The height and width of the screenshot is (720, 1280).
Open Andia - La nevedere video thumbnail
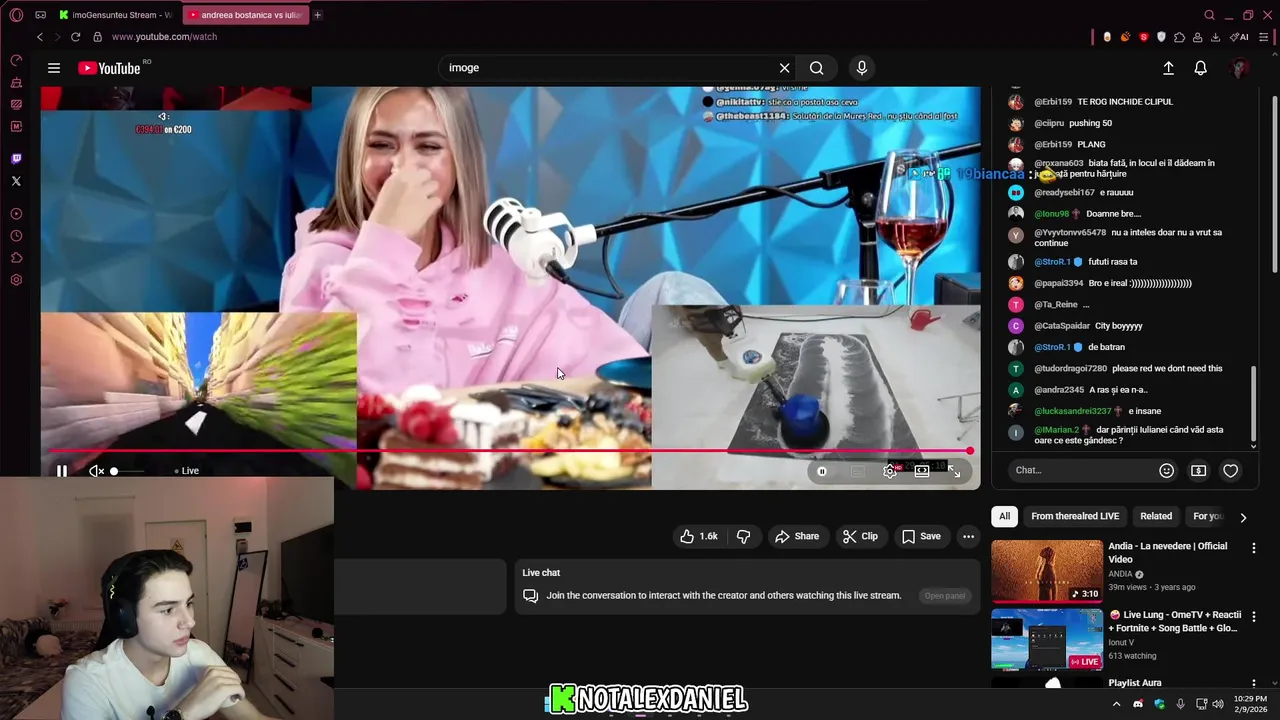(1047, 572)
